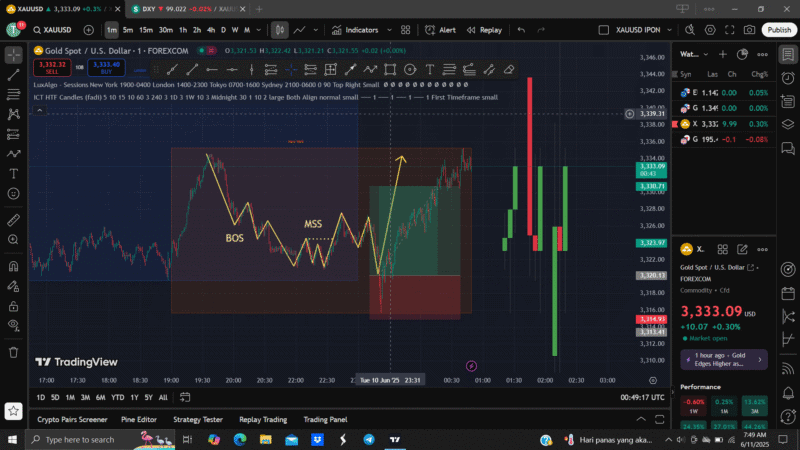This screenshot has width=800, height=450.
Task: Click the trash icon to remove drawings
Action: point(14,351)
